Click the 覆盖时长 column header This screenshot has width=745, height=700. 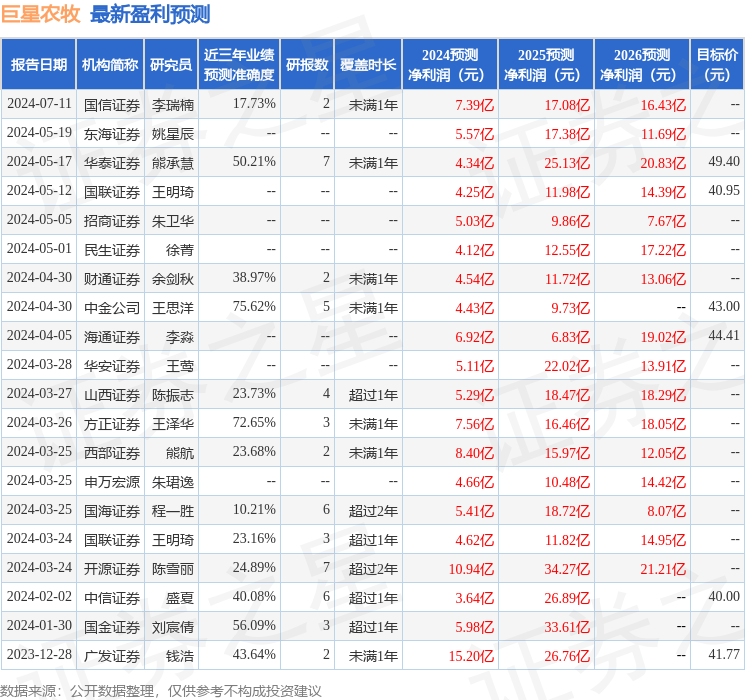[368, 65]
